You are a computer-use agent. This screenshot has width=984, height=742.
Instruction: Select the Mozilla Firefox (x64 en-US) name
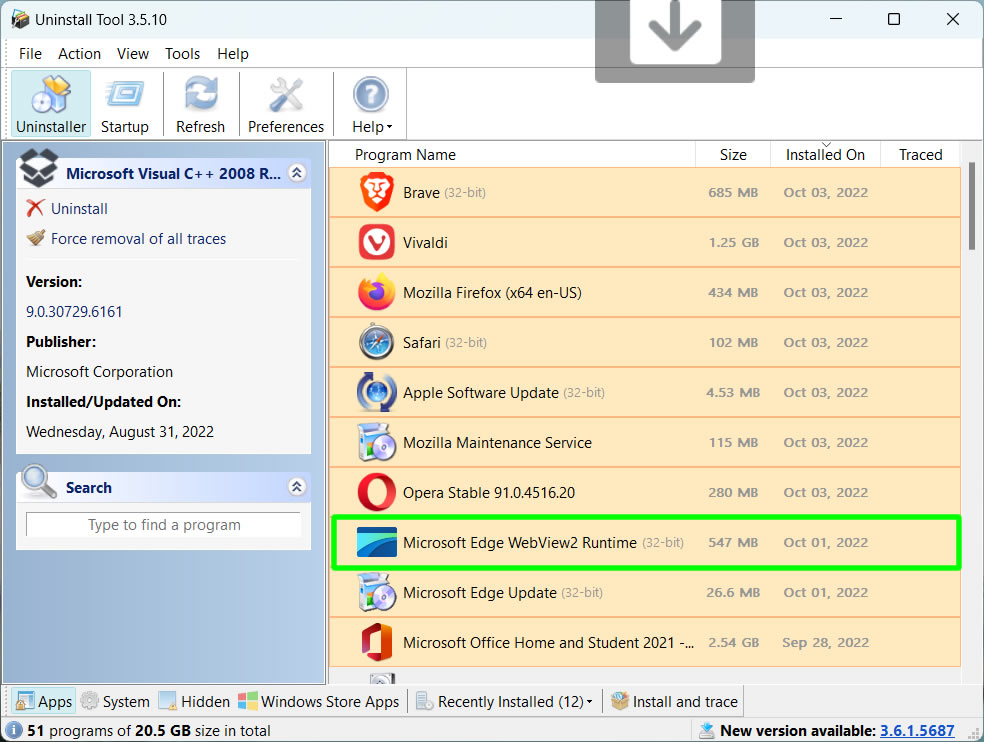pos(492,293)
